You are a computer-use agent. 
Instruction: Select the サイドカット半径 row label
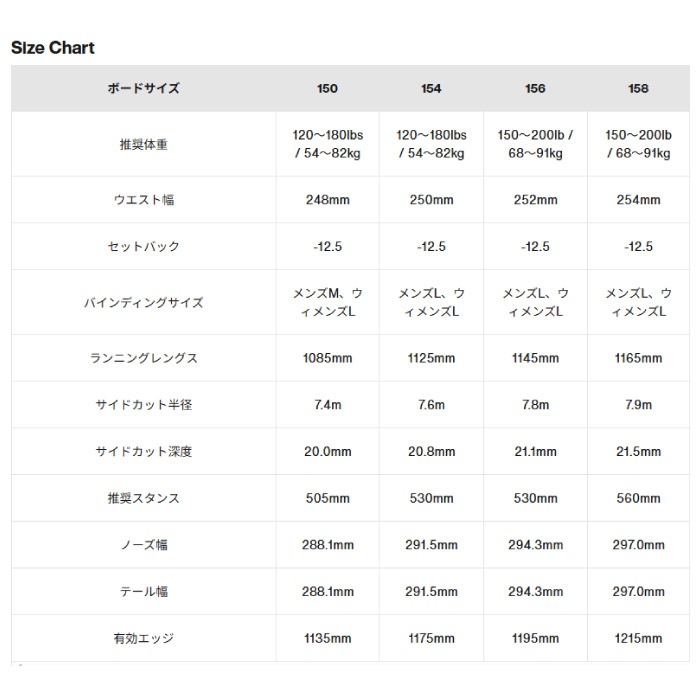click(x=143, y=405)
